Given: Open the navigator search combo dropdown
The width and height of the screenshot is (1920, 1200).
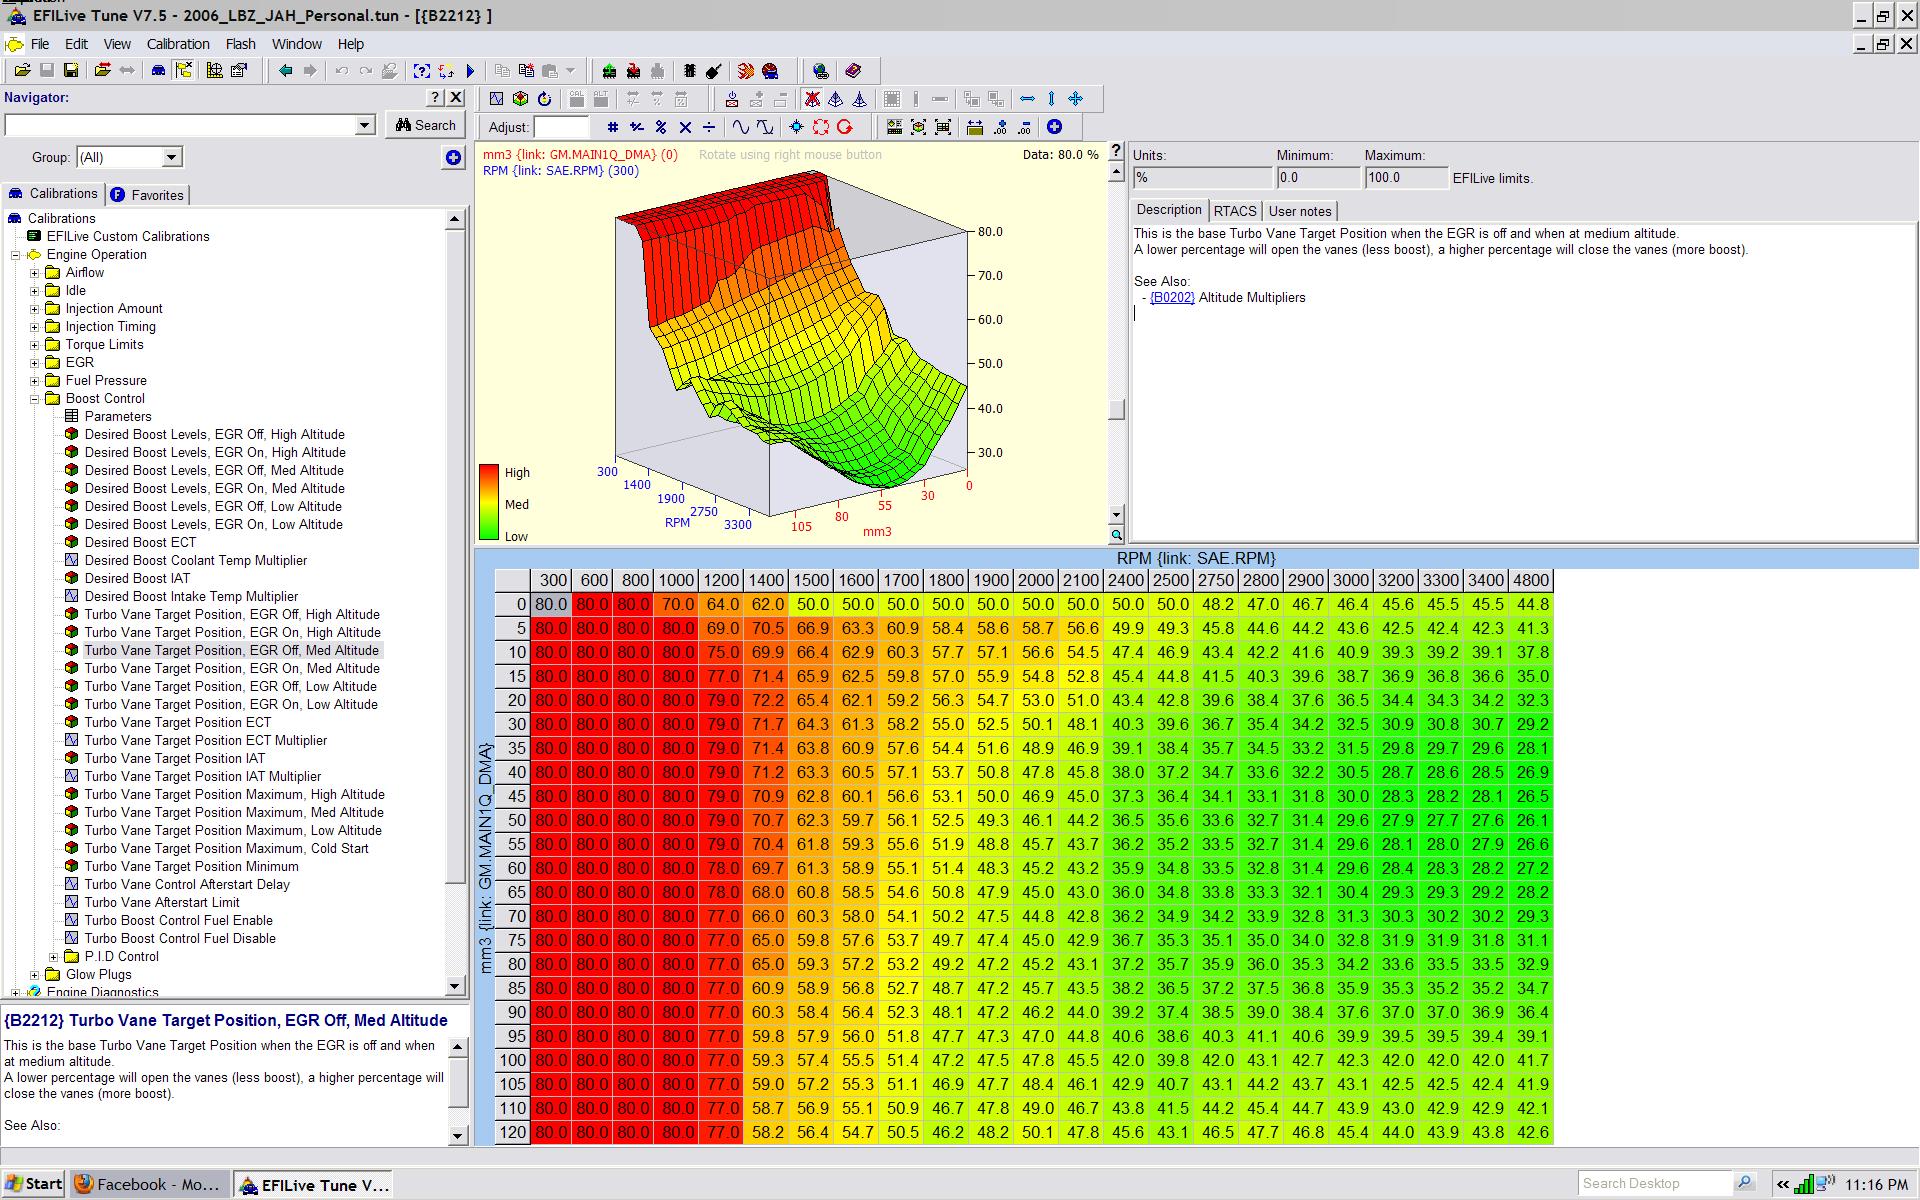Looking at the screenshot, I should pyautogui.click(x=365, y=125).
